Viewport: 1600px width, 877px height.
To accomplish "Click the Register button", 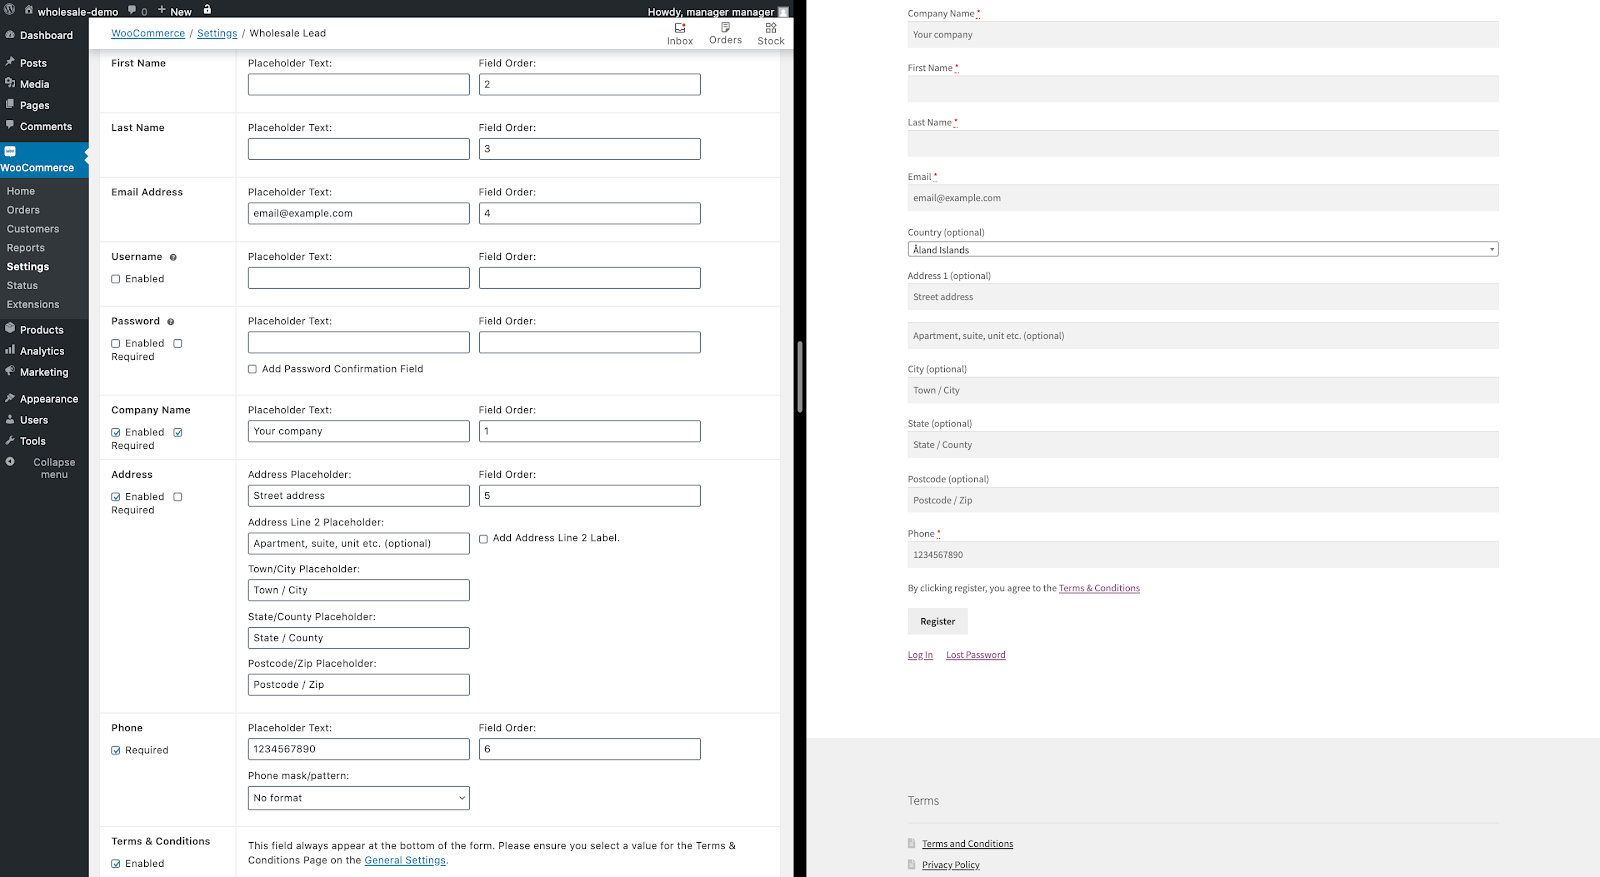I will (x=938, y=621).
